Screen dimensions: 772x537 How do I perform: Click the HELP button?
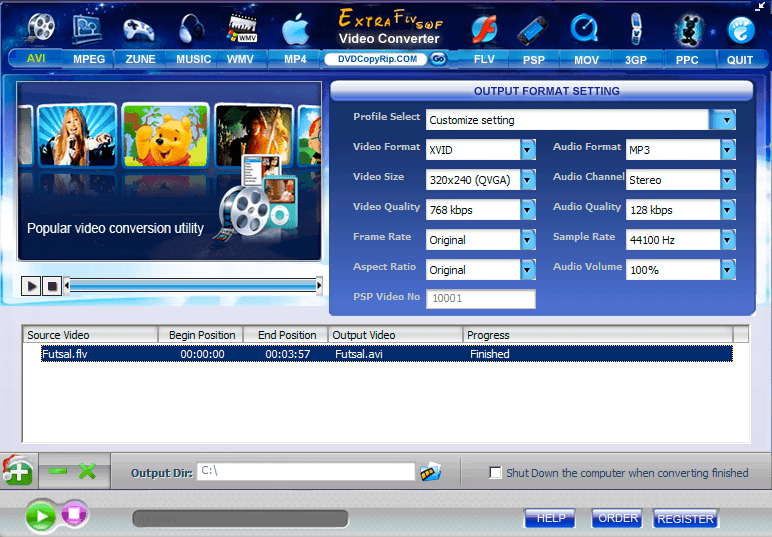[550, 518]
